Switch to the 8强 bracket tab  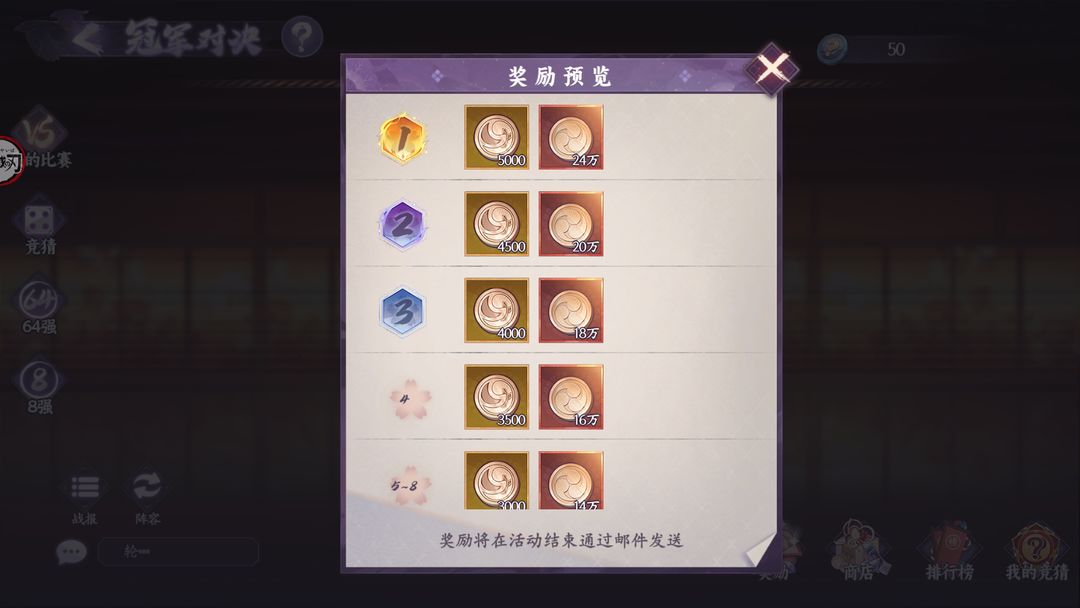point(39,388)
